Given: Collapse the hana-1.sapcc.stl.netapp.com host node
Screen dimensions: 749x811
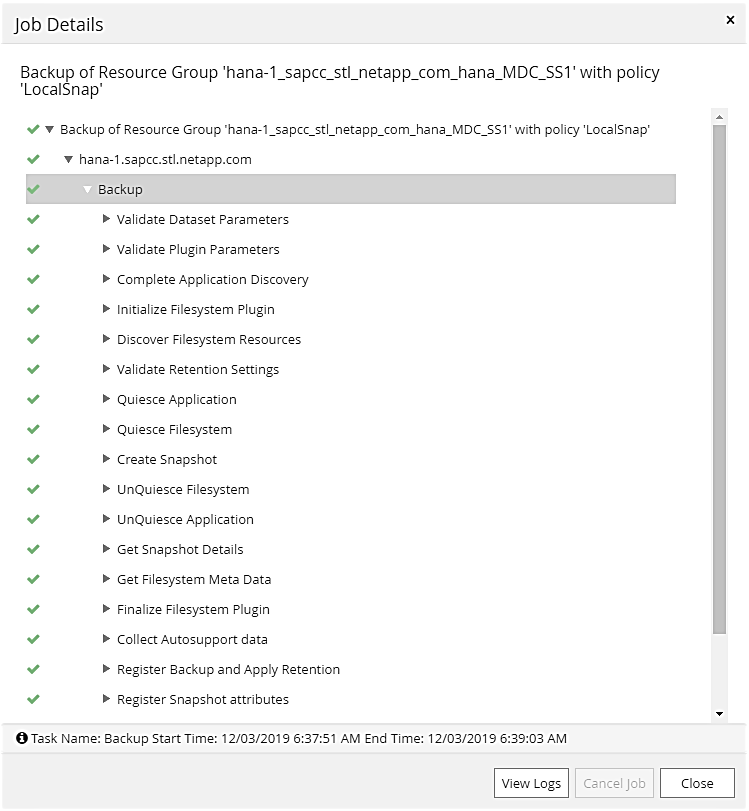Looking at the screenshot, I should tap(68, 159).
